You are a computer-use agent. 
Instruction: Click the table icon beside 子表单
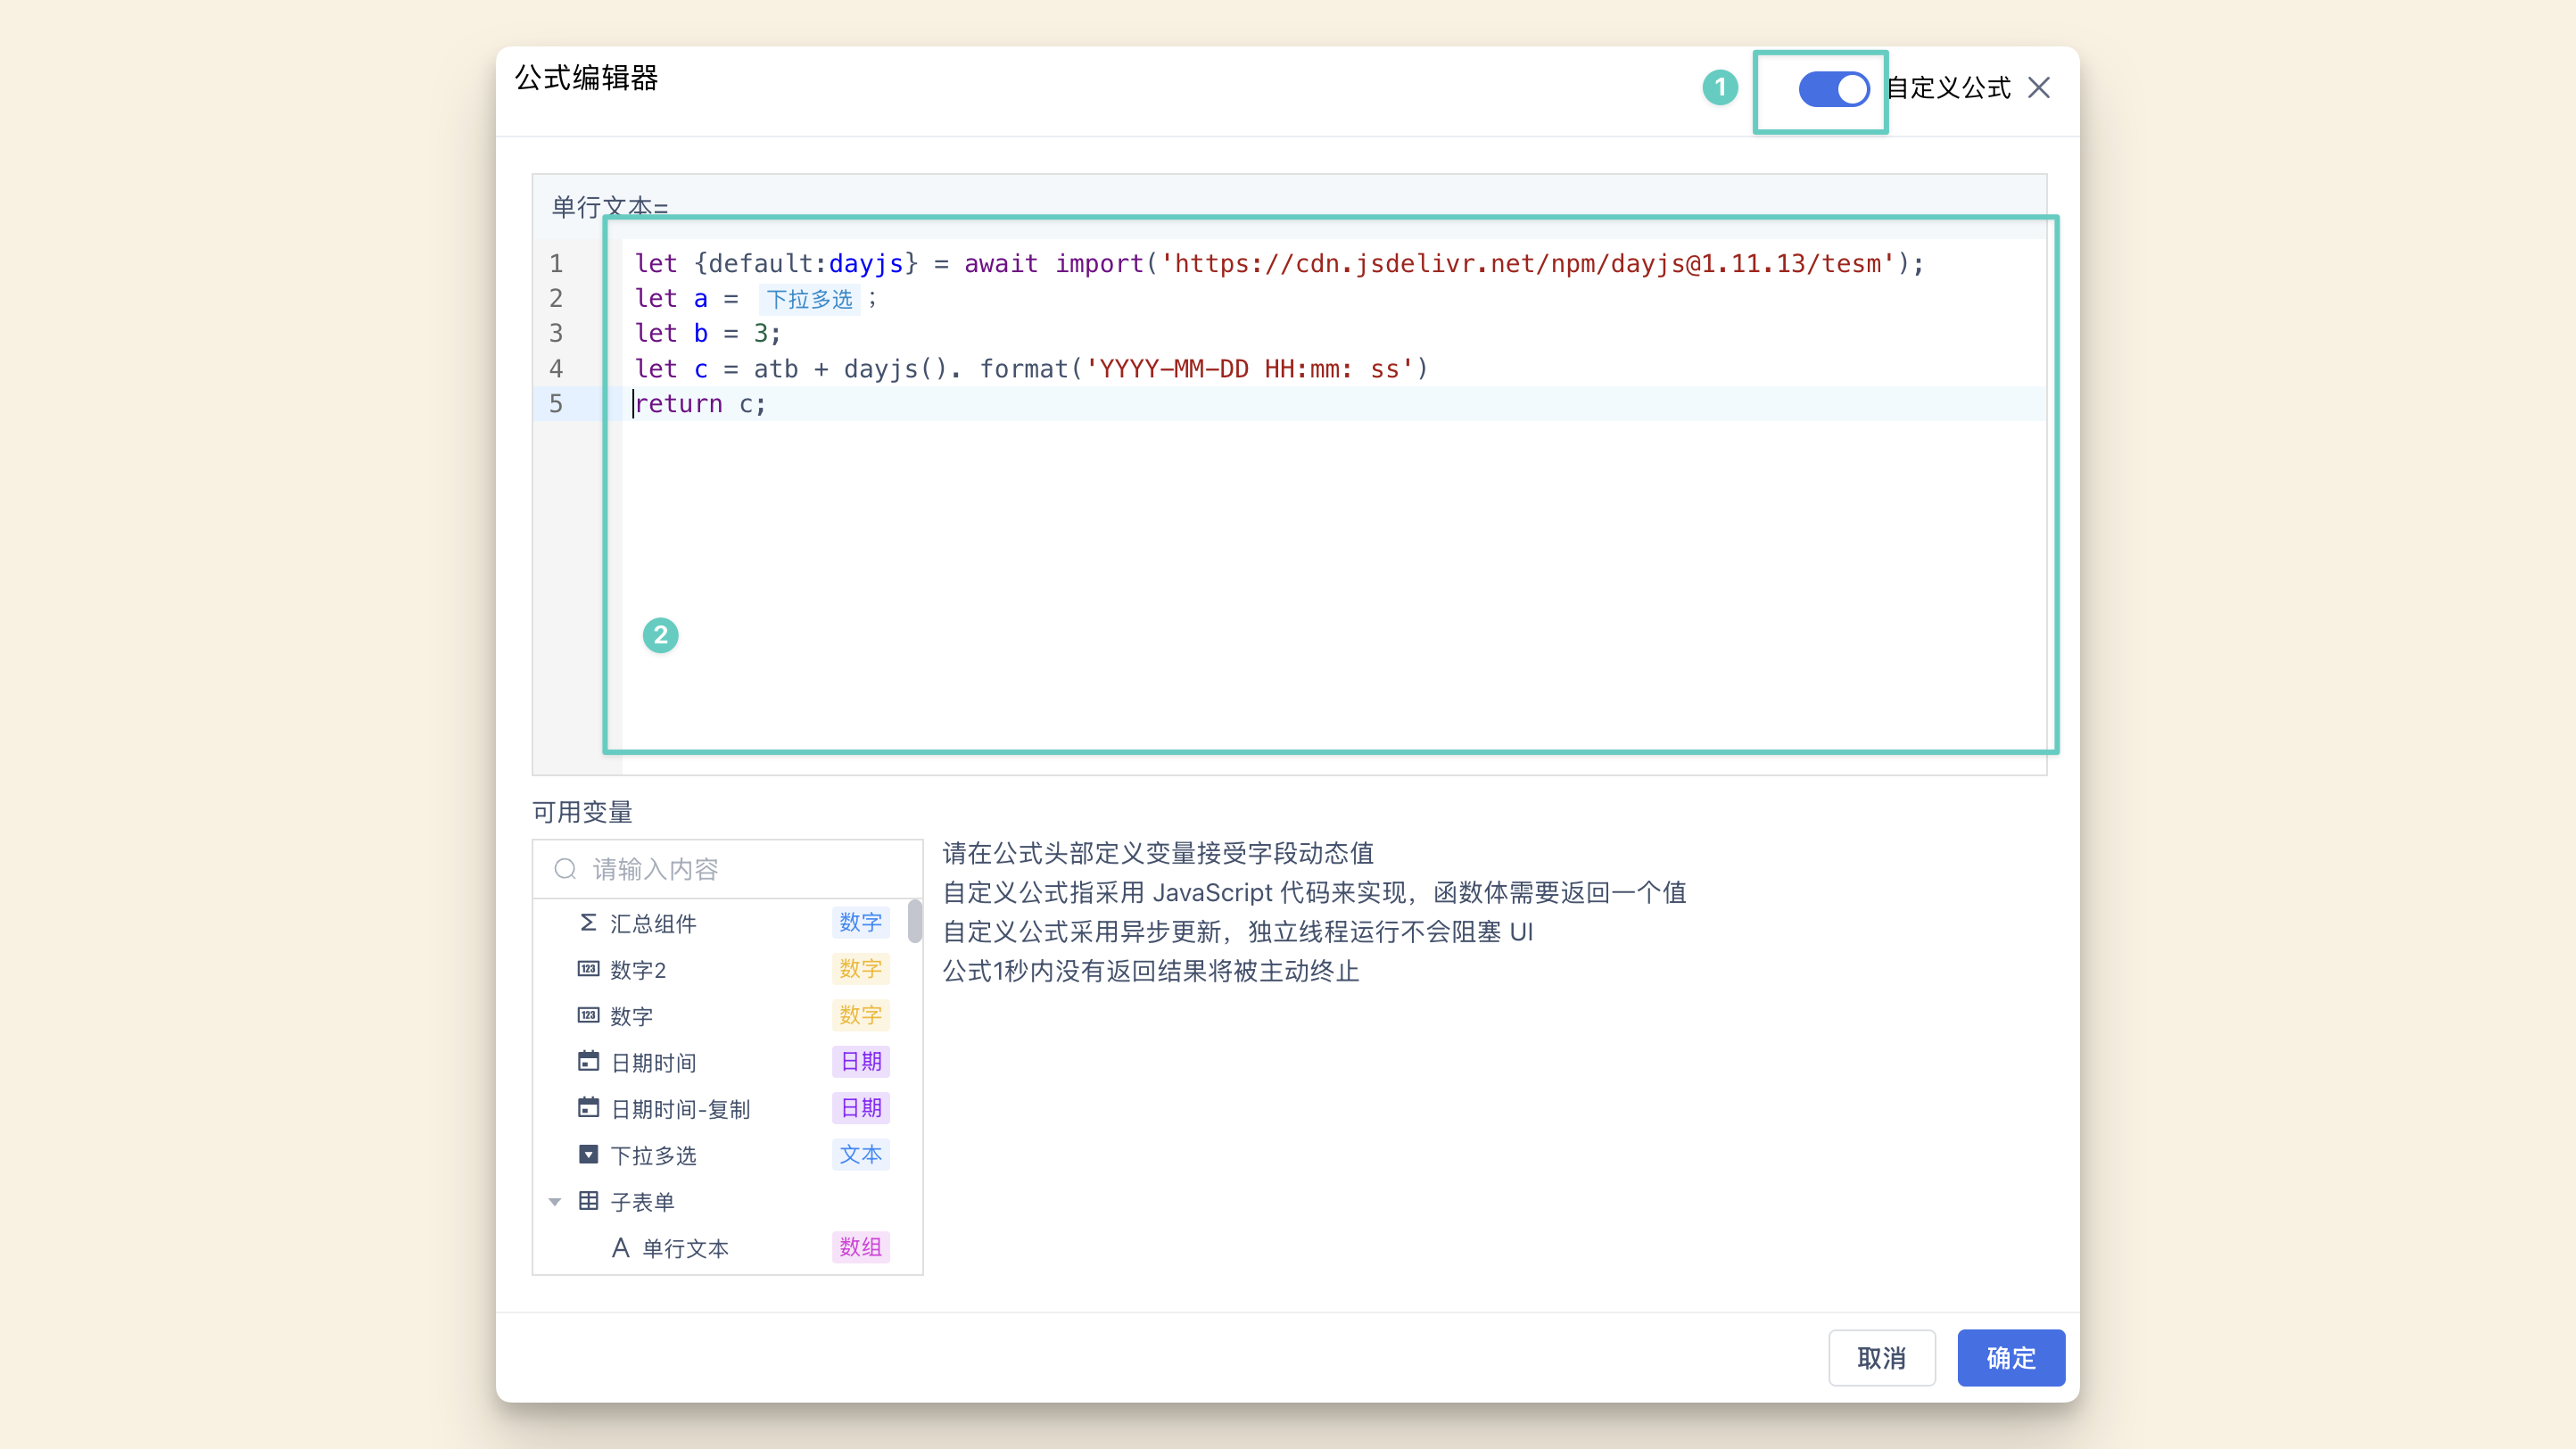(x=588, y=1200)
